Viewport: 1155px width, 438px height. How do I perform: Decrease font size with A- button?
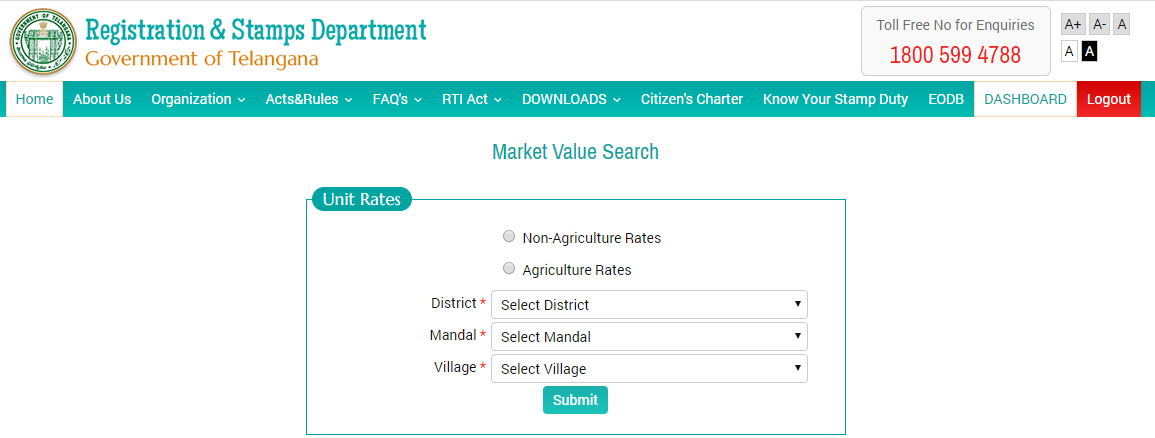click(x=1099, y=25)
